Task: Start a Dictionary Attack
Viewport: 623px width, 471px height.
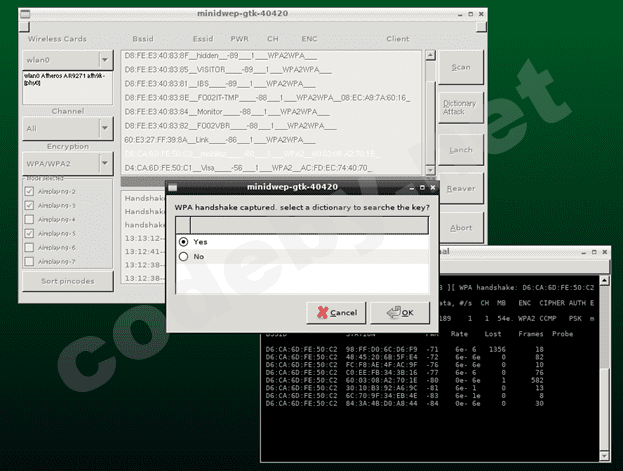Action: point(460,108)
